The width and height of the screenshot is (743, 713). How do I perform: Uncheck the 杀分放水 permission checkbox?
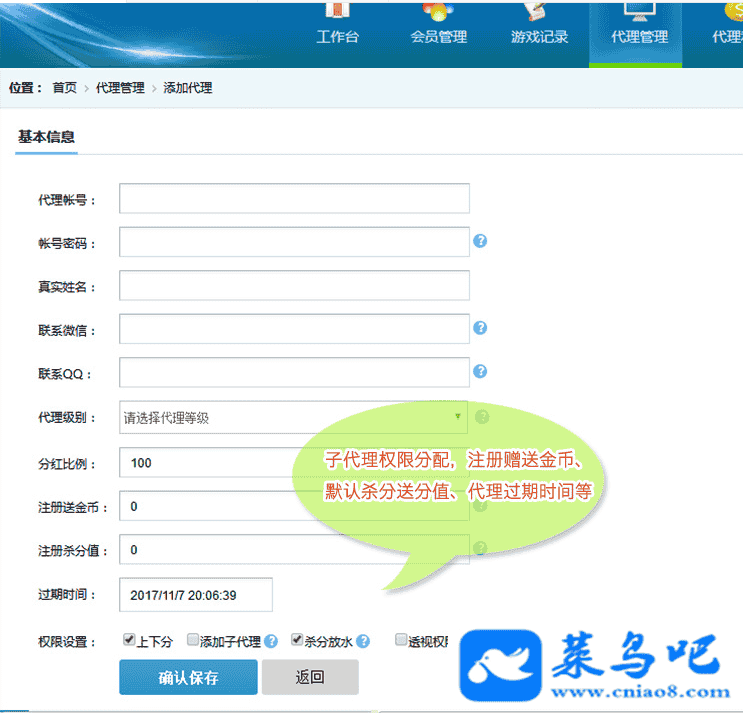coord(297,640)
